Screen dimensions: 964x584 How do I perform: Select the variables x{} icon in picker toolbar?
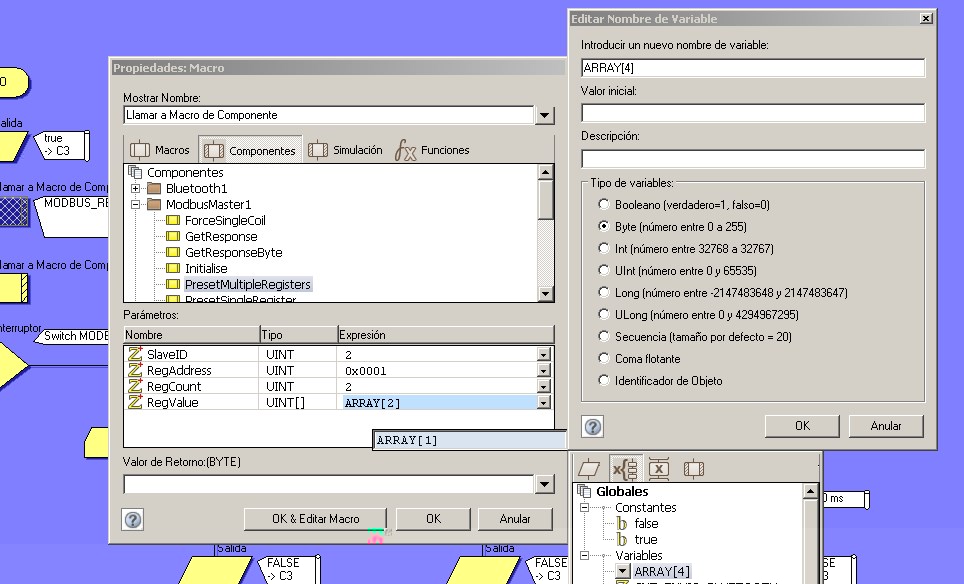click(x=625, y=469)
